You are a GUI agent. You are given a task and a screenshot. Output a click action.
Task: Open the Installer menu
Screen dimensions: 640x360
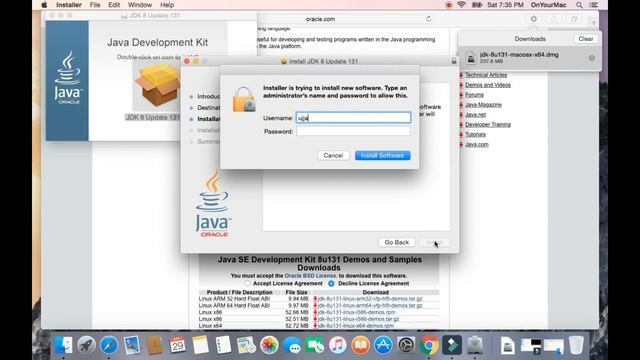coord(69,5)
